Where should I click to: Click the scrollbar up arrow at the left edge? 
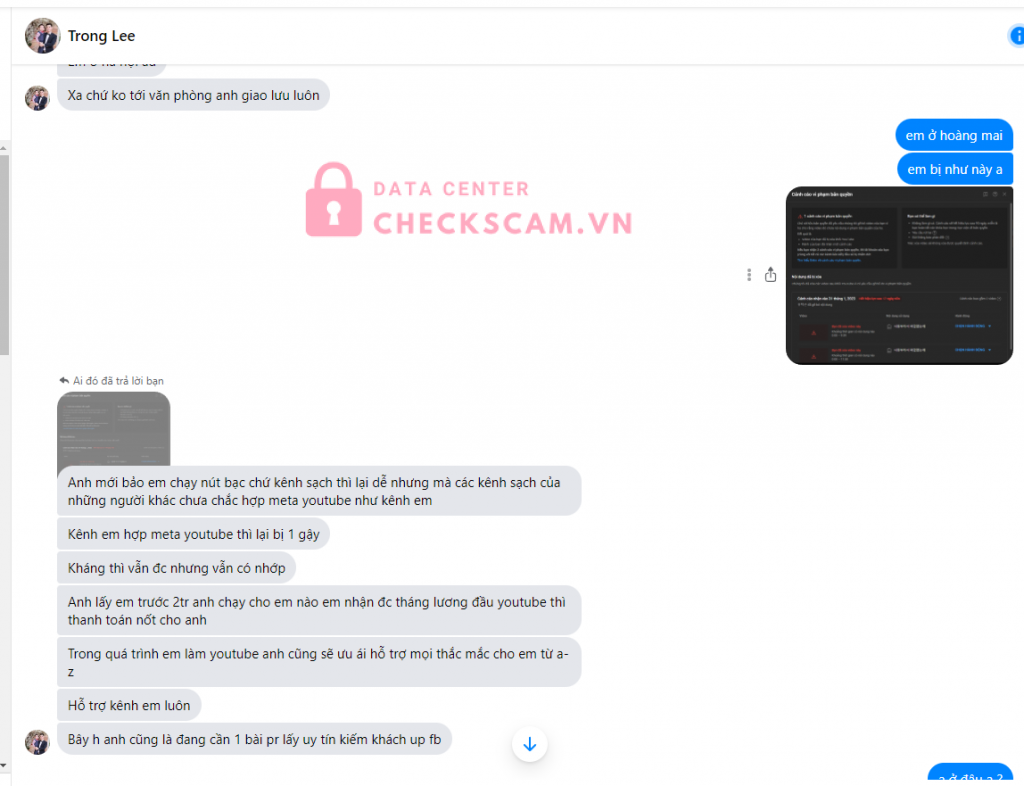4,148
